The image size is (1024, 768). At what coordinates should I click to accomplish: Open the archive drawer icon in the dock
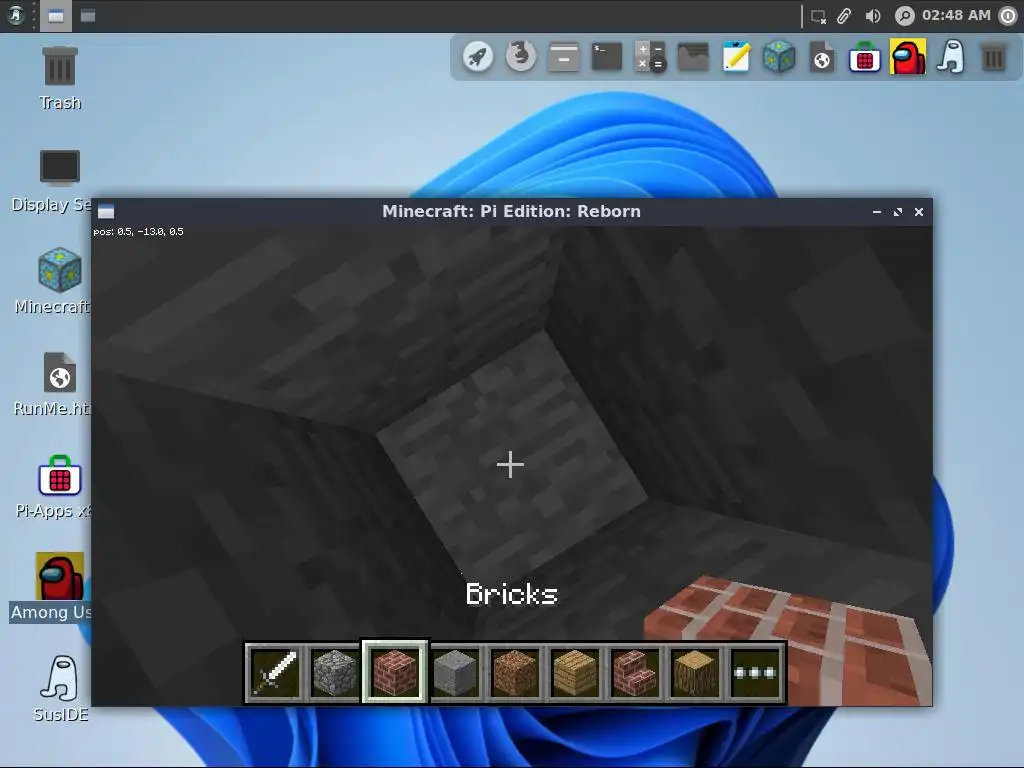(564, 57)
